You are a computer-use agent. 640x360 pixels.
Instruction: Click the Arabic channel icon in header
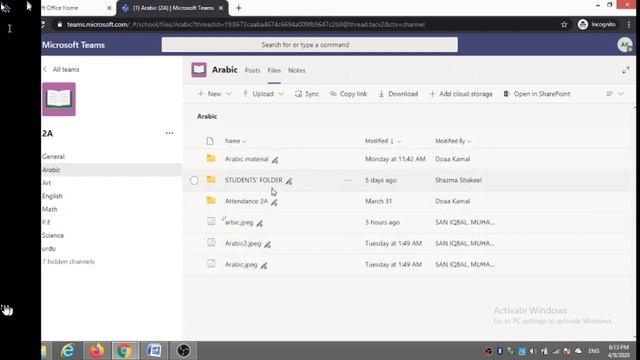point(199,70)
